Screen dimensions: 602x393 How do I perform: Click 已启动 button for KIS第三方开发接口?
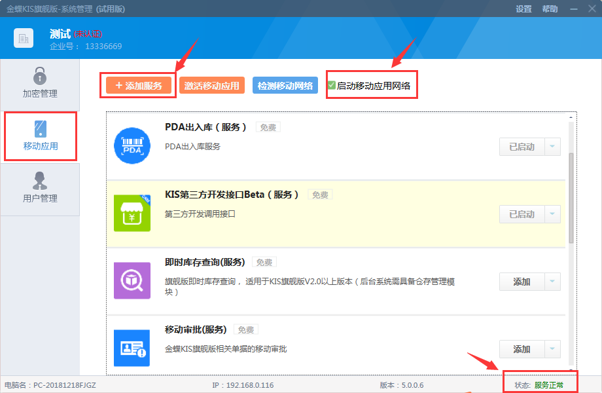point(522,214)
